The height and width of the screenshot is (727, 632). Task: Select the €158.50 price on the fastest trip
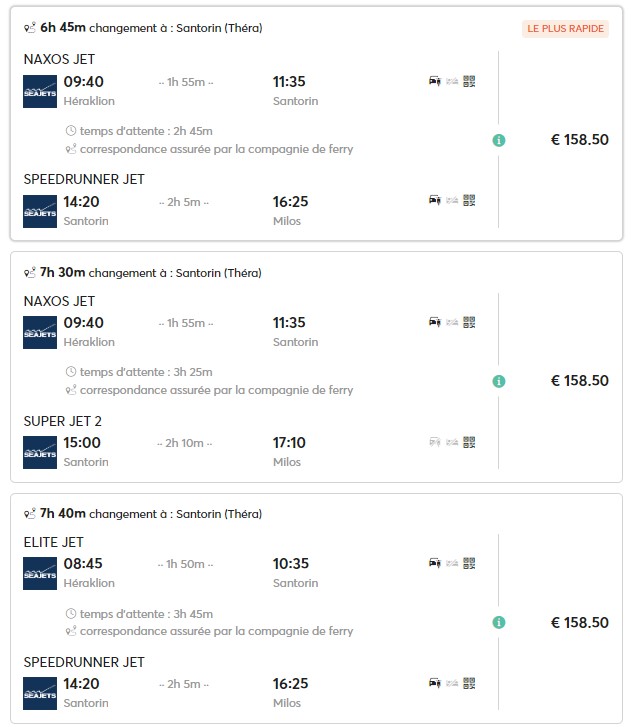click(x=579, y=140)
